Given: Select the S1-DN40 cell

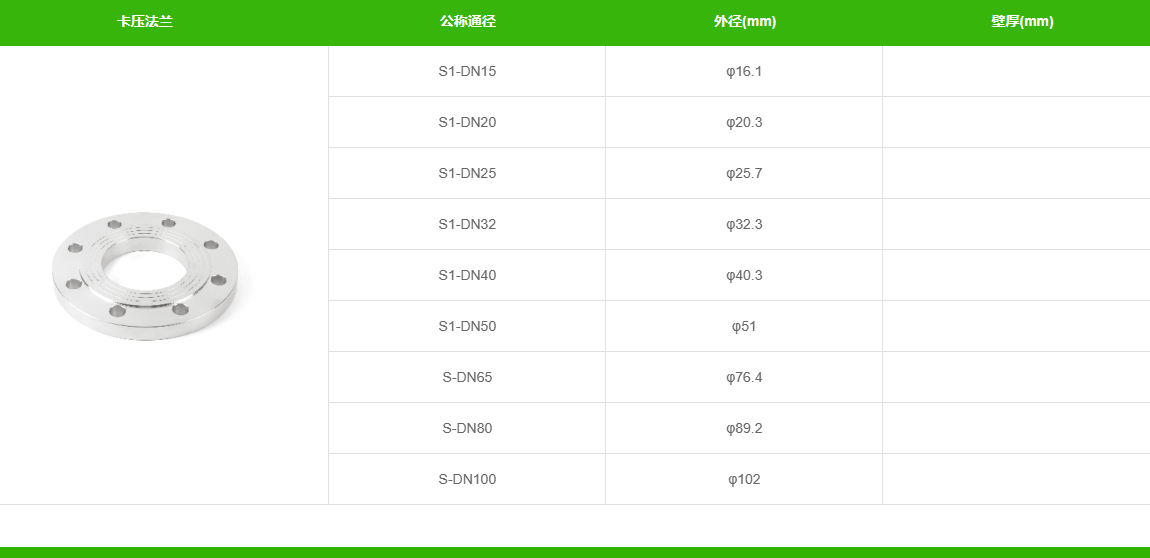Looking at the screenshot, I should pyautogui.click(x=467, y=276).
